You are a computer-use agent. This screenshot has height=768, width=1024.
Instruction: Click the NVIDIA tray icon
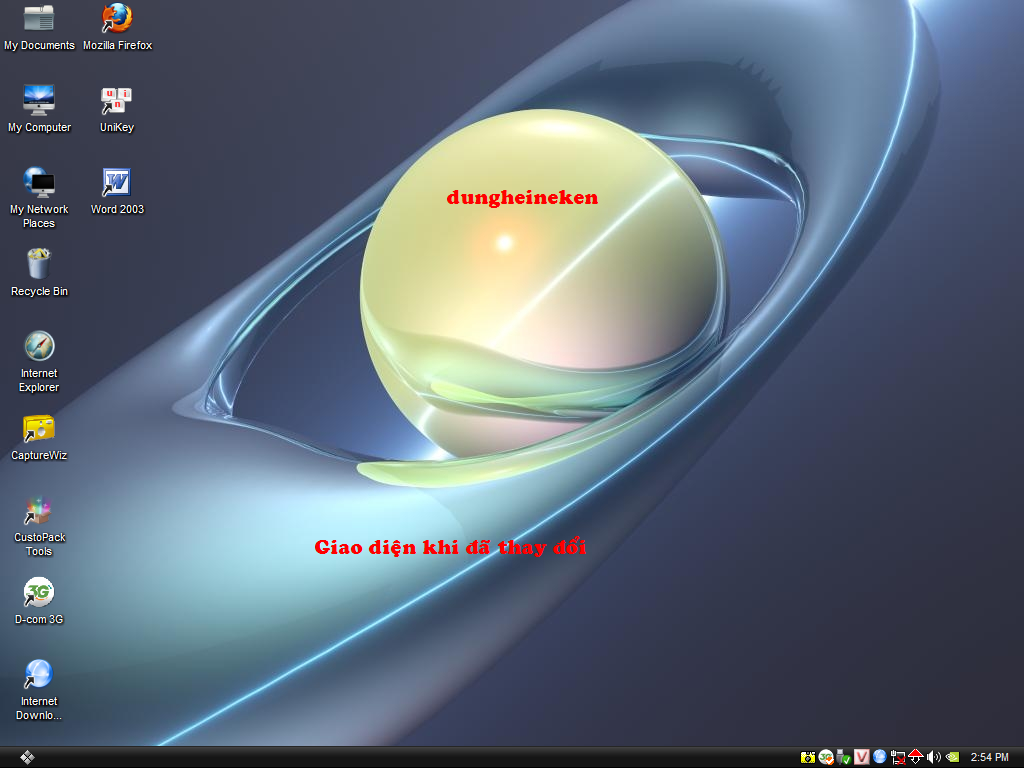tap(952, 758)
